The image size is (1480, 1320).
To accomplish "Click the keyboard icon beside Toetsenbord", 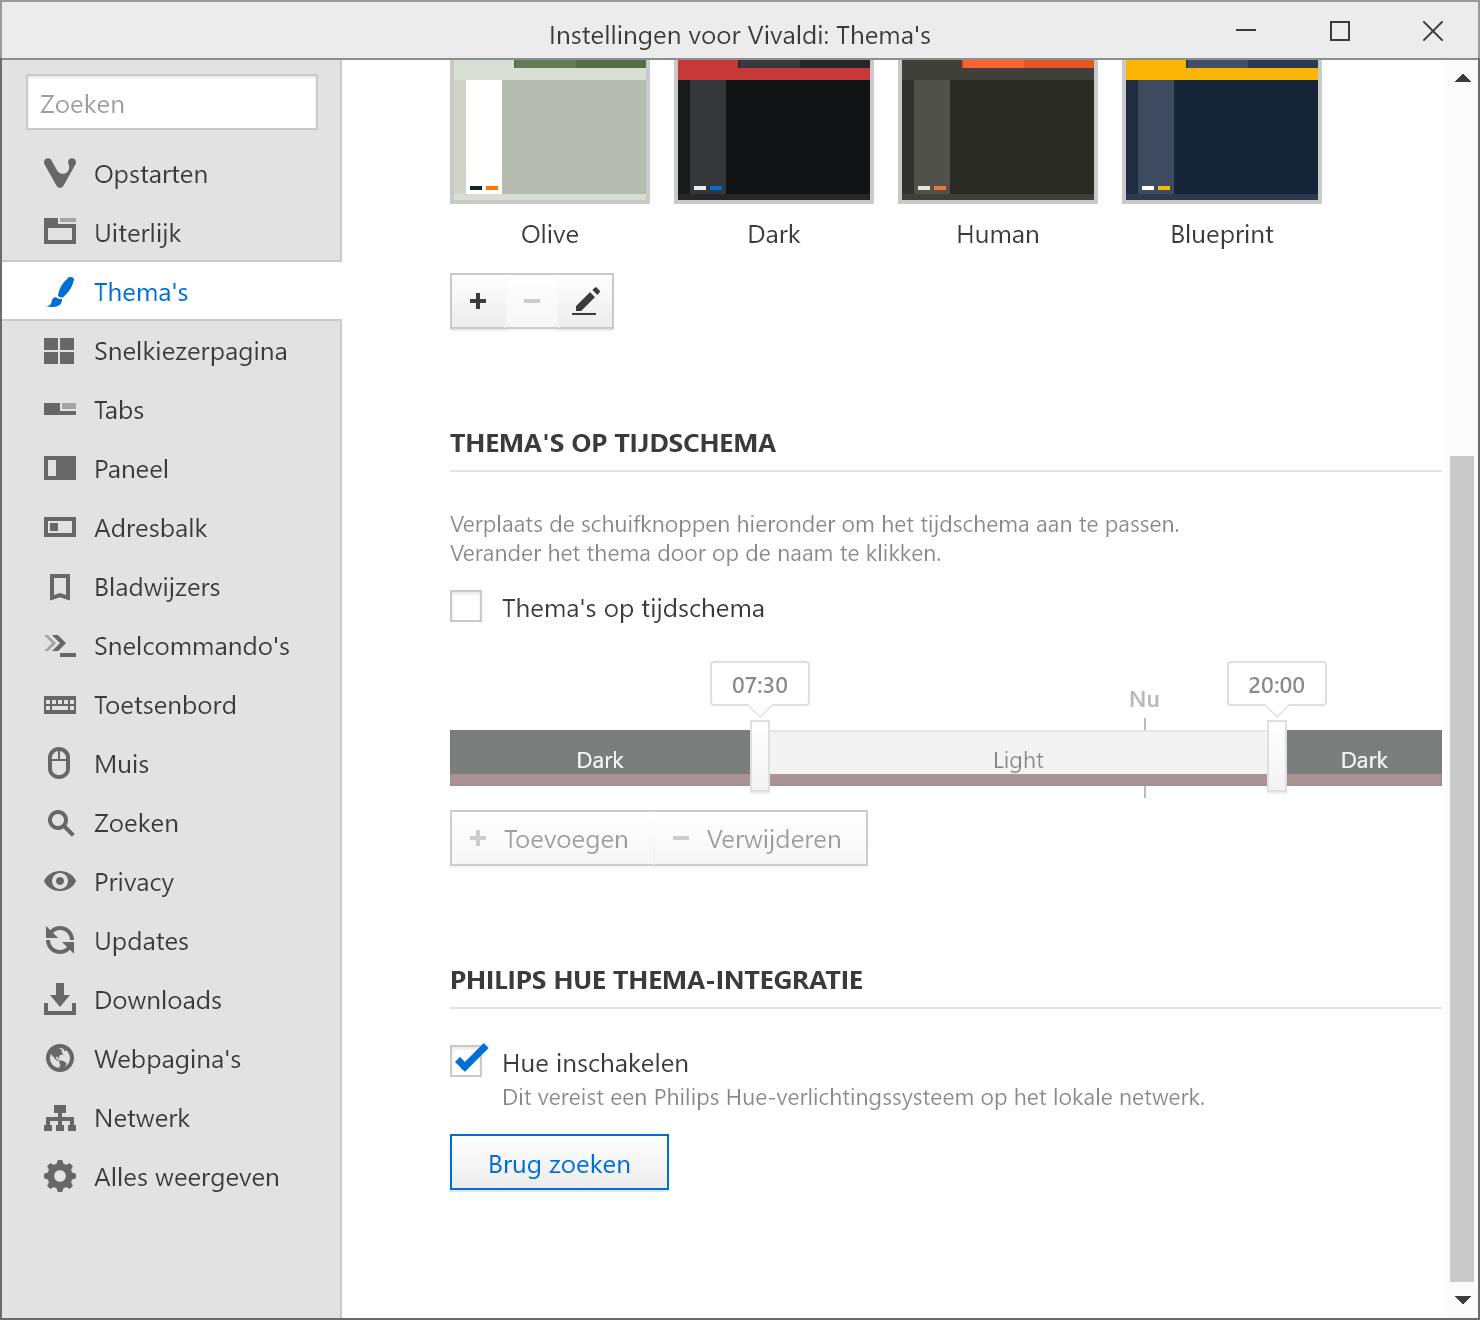I will coord(60,705).
